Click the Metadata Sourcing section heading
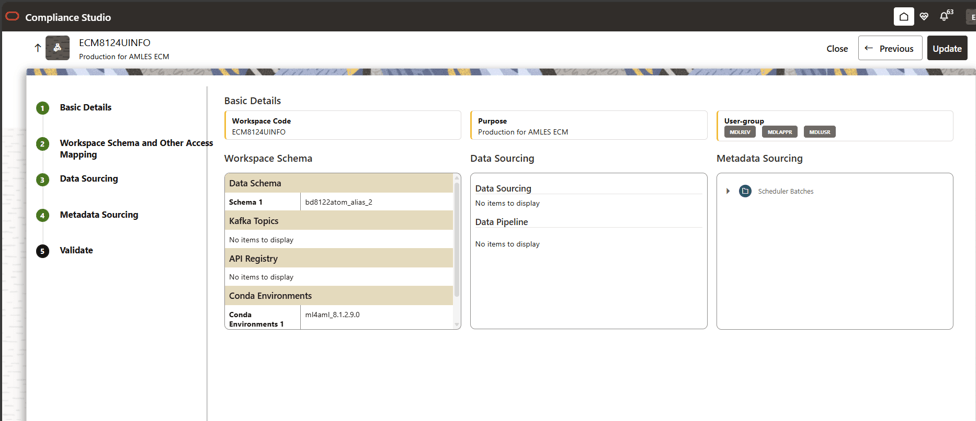Viewport: 976px width, 421px height. click(x=759, y=158)
